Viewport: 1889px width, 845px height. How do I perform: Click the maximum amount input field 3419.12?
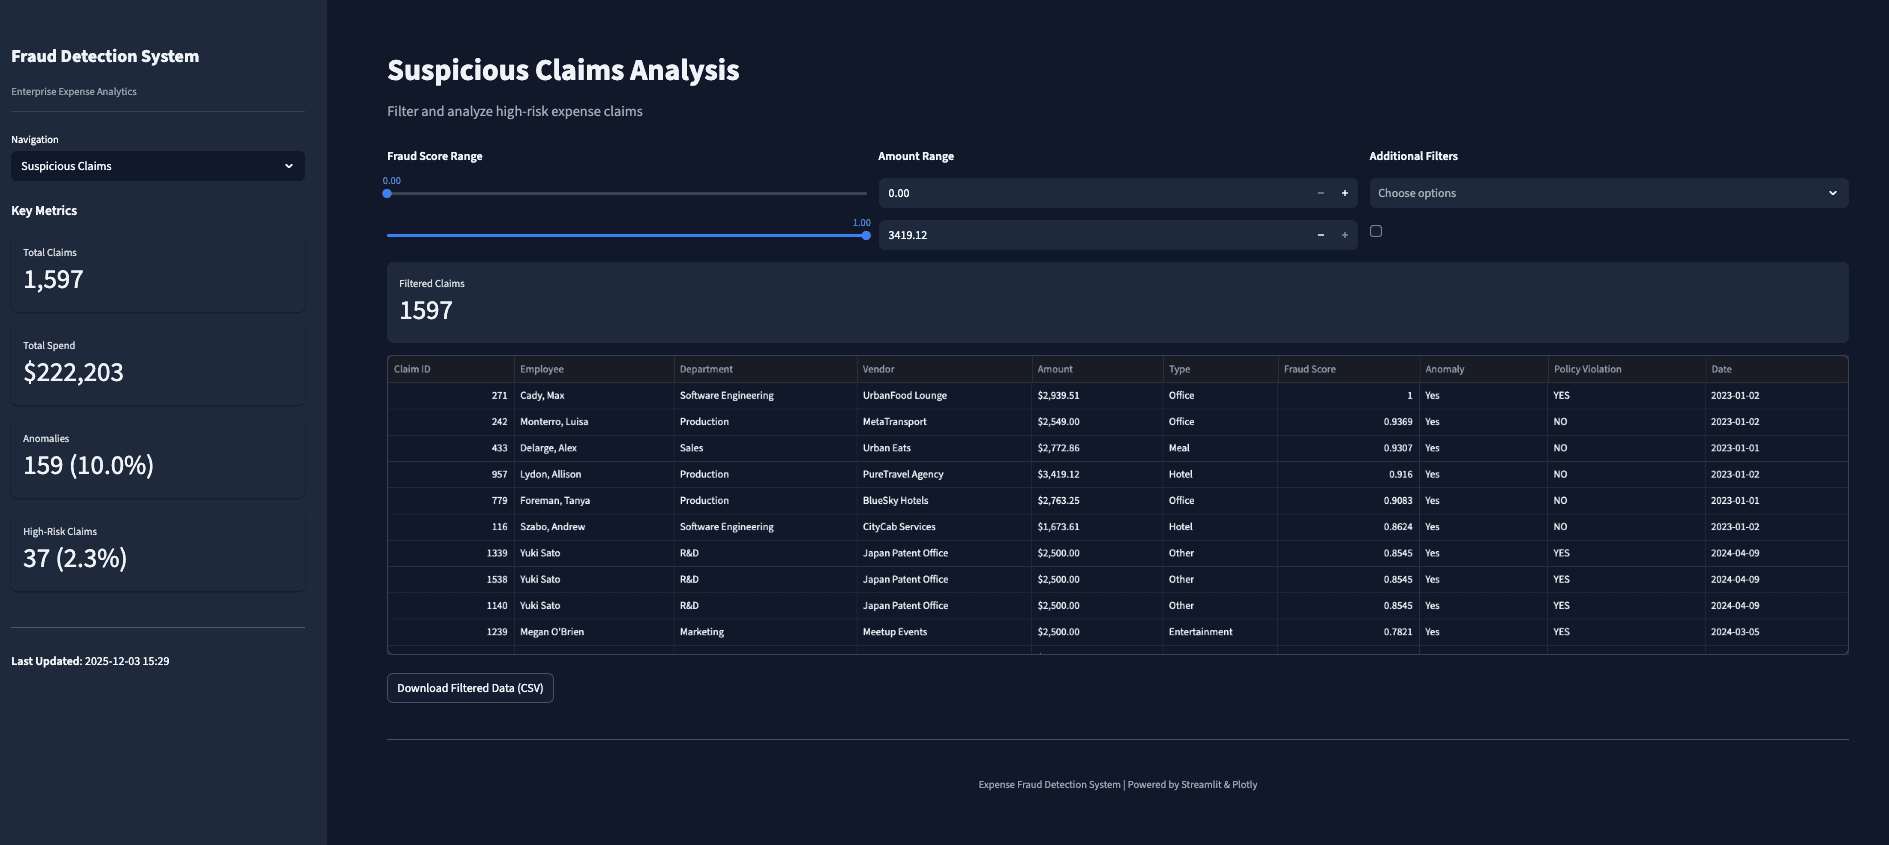point(1093,235)
